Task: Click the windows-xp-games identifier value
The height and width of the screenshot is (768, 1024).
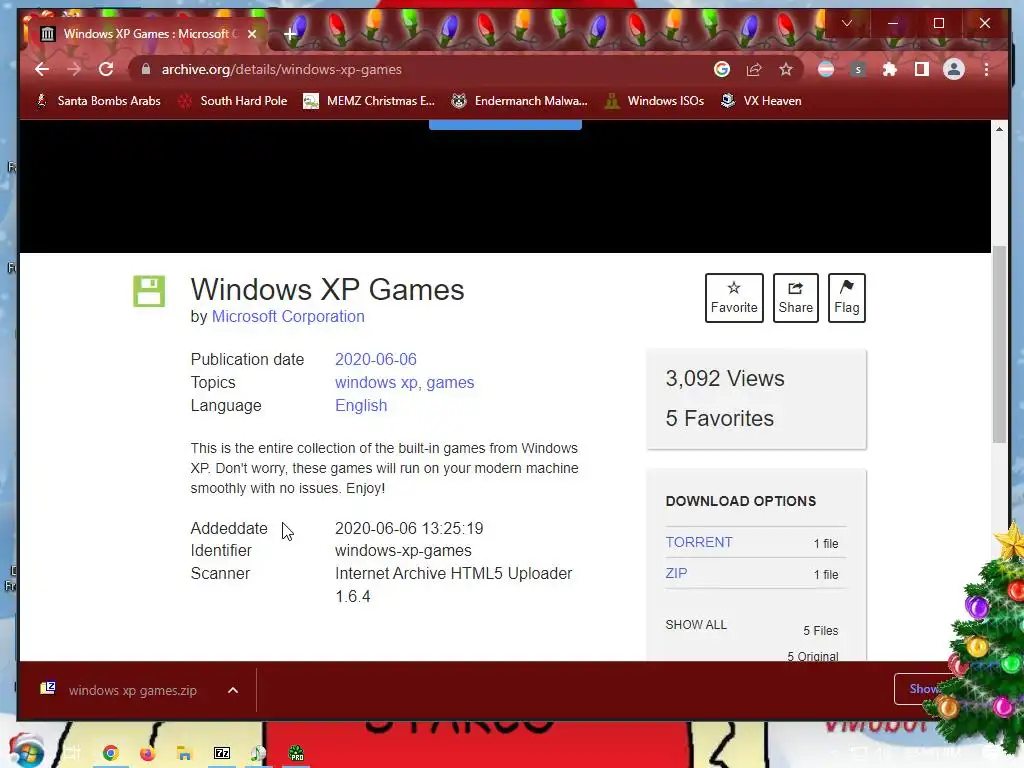Action: point(403,551)
